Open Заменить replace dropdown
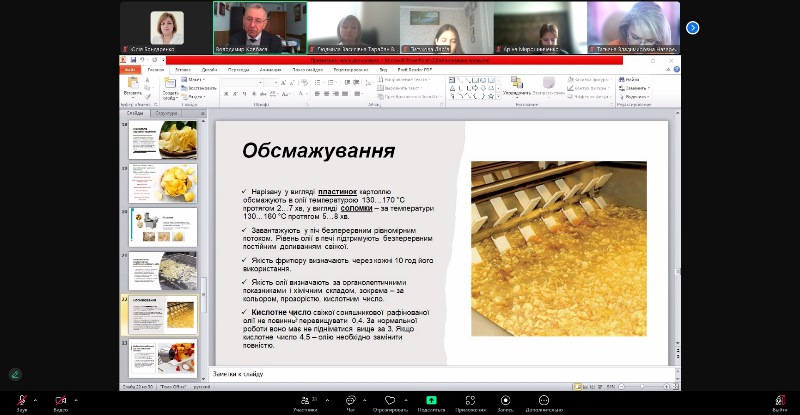This screenshot has width=800, height=415. click(634, 88)
